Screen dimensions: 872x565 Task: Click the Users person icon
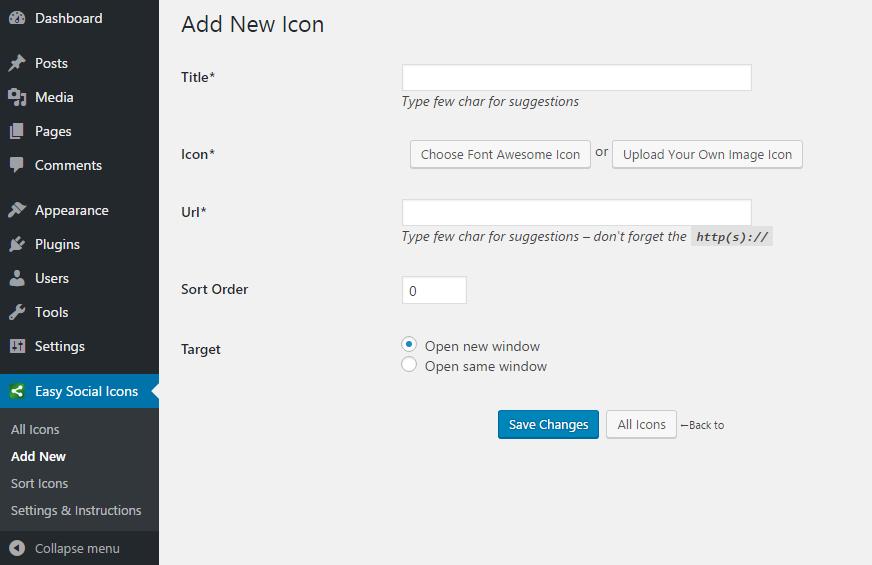(x=17, y=278)
